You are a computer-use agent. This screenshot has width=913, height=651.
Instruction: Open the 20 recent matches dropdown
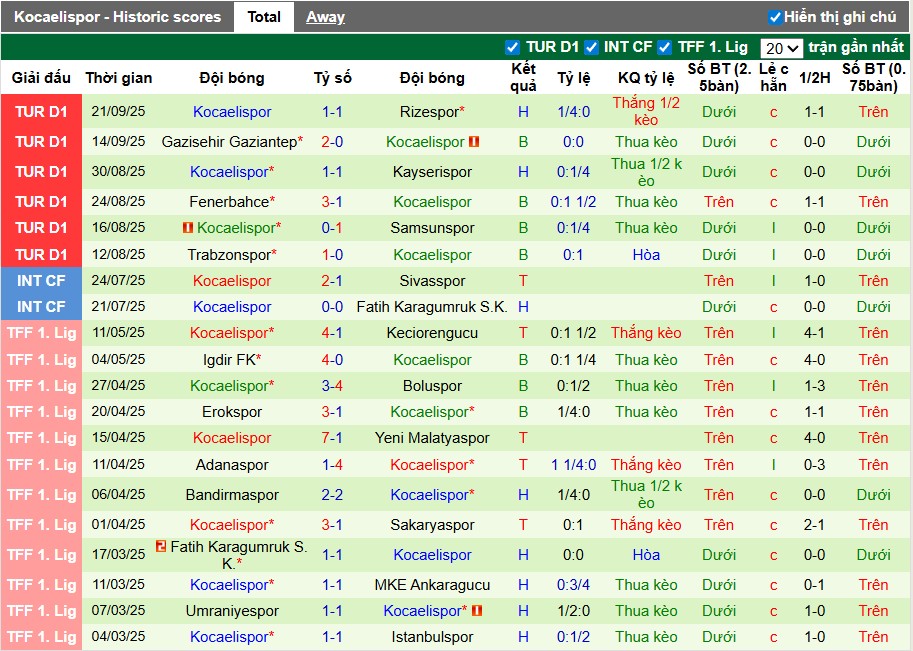[781, 48]
